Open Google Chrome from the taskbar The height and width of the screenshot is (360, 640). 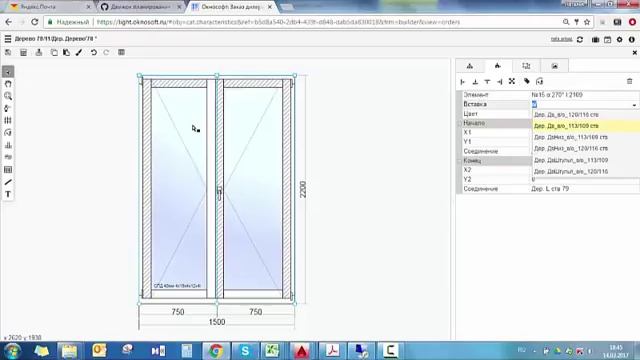216,351
